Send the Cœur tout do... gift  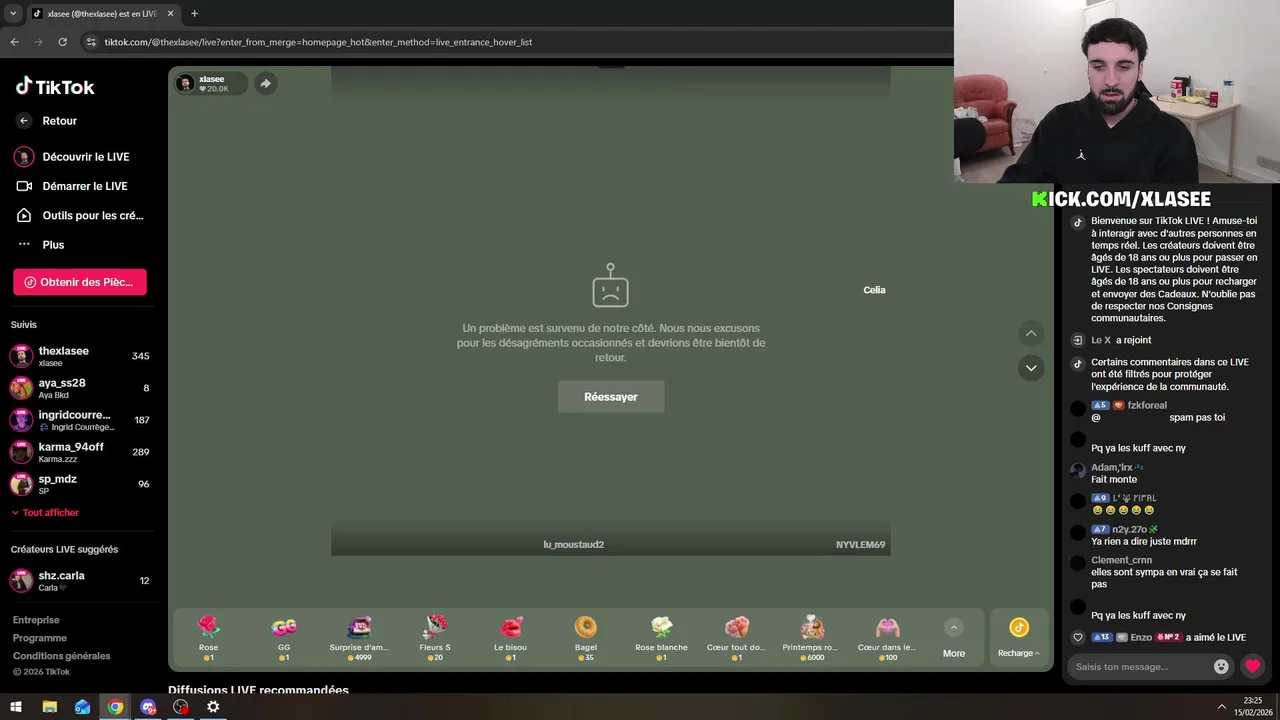[737, 638]
